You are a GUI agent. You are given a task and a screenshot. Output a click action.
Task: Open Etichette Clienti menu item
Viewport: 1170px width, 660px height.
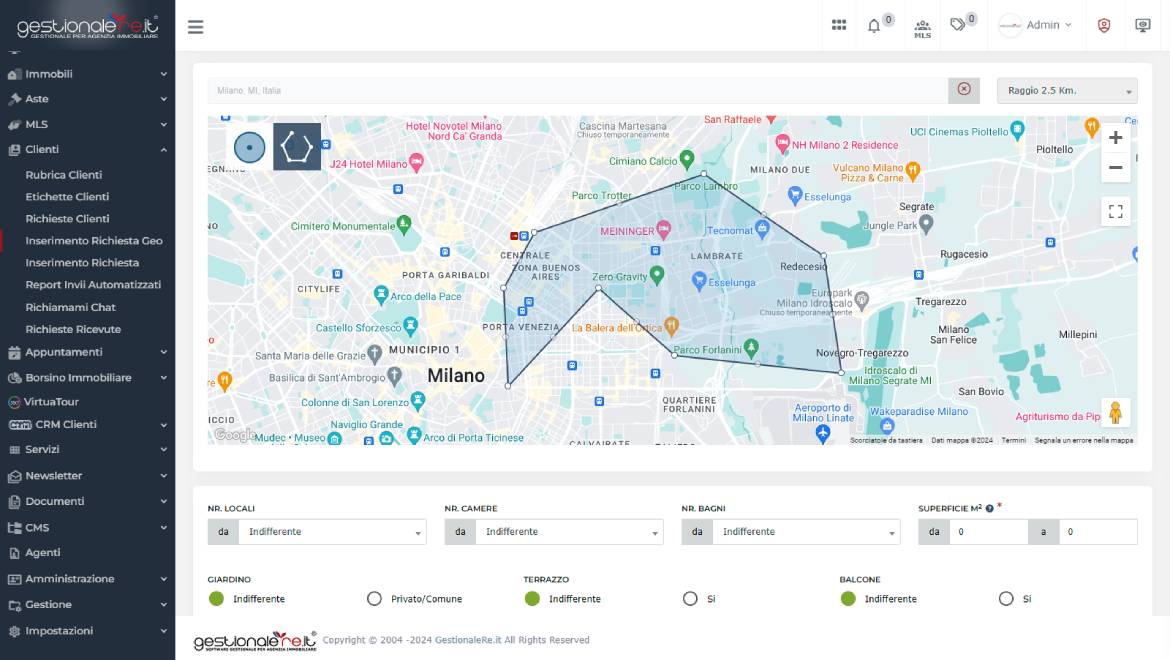[67, 197]
